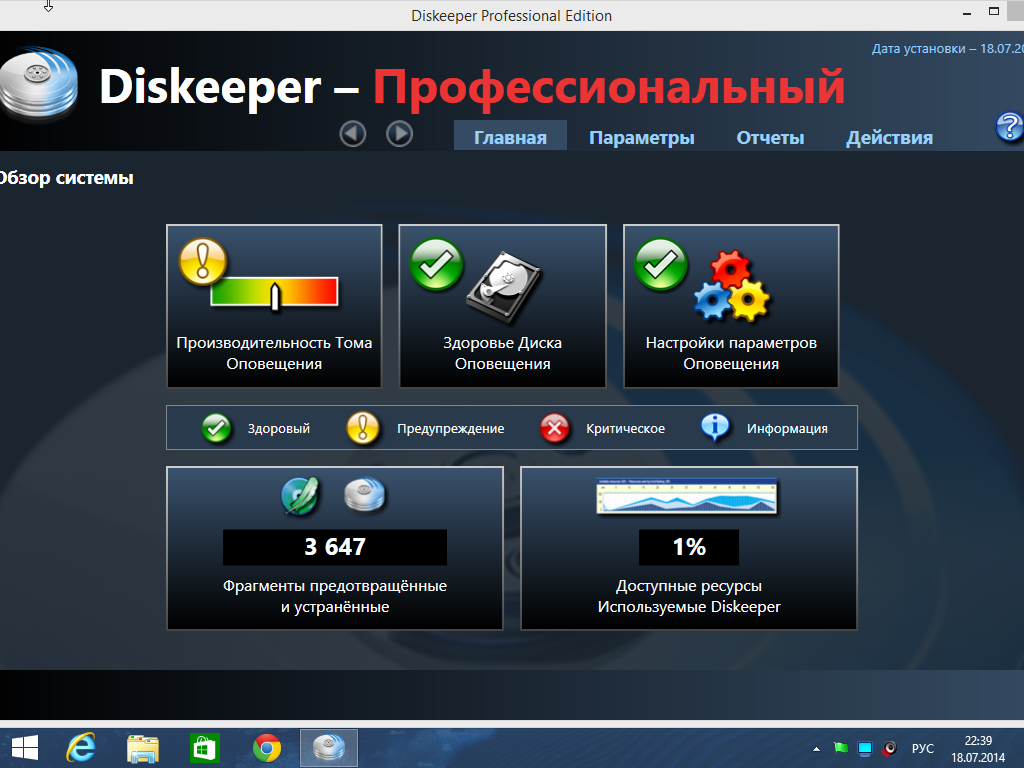Viewport: 1024px width, 768px height.
Task: Click the green flag tray icon
Action: (x=841, y=748)
